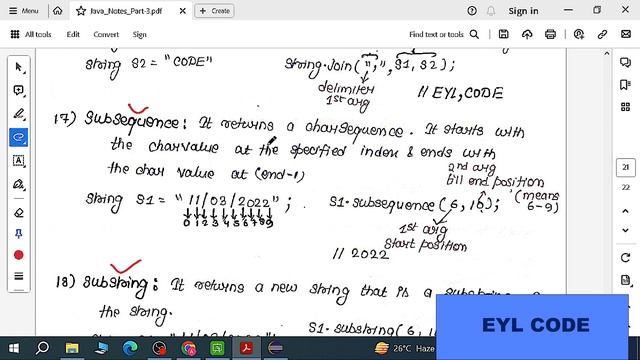Open the Sign menu item
Image resolution: width=640 pixels, height=360 pixels.
[139, 34]
